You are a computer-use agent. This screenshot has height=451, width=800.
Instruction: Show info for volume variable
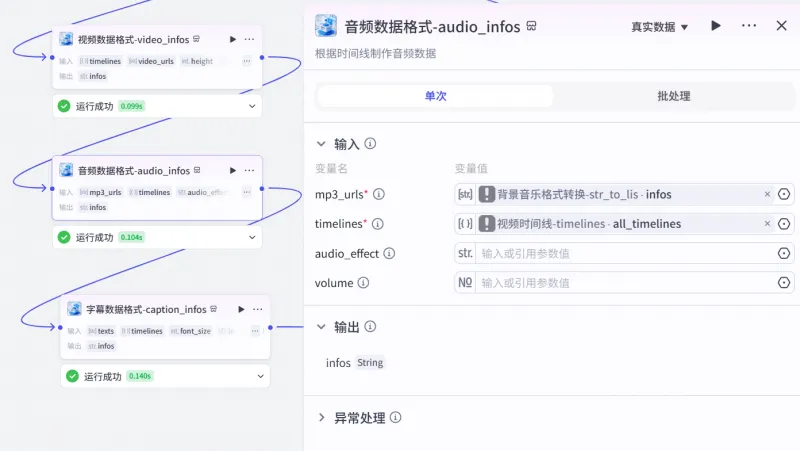pyautogui.click(x=363, y=283)
